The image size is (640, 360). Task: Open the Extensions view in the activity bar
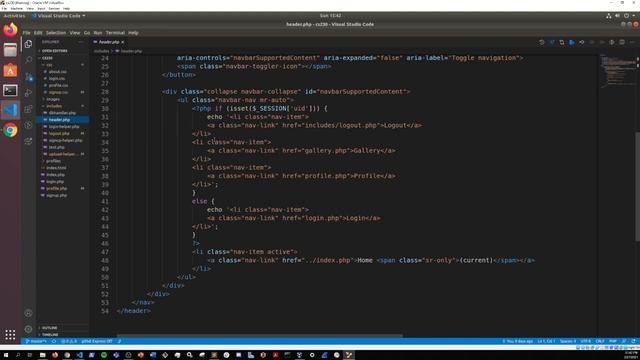28,109
